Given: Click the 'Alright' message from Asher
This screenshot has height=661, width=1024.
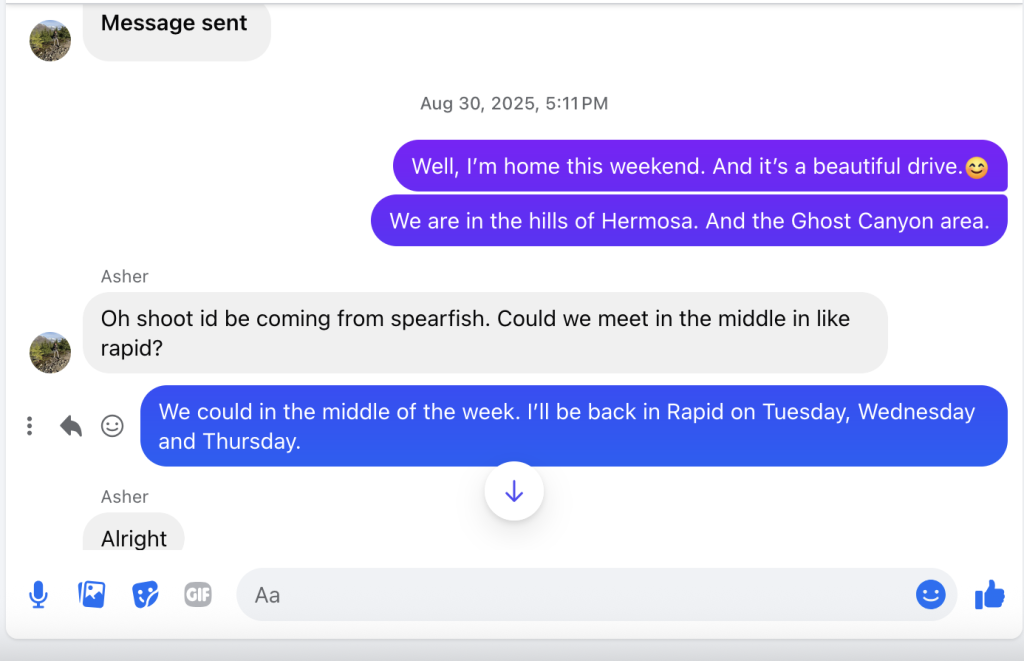Looking at the screenshot, I should [134, 537].
